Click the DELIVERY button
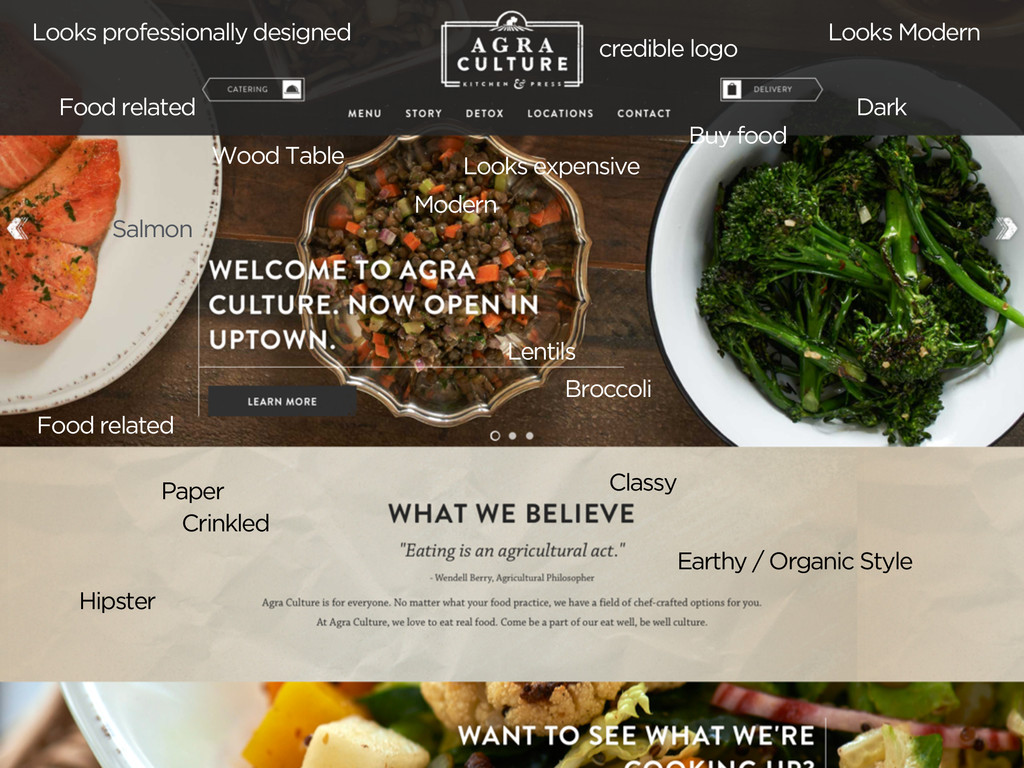Screen dimensions: 1024x768 771,89
